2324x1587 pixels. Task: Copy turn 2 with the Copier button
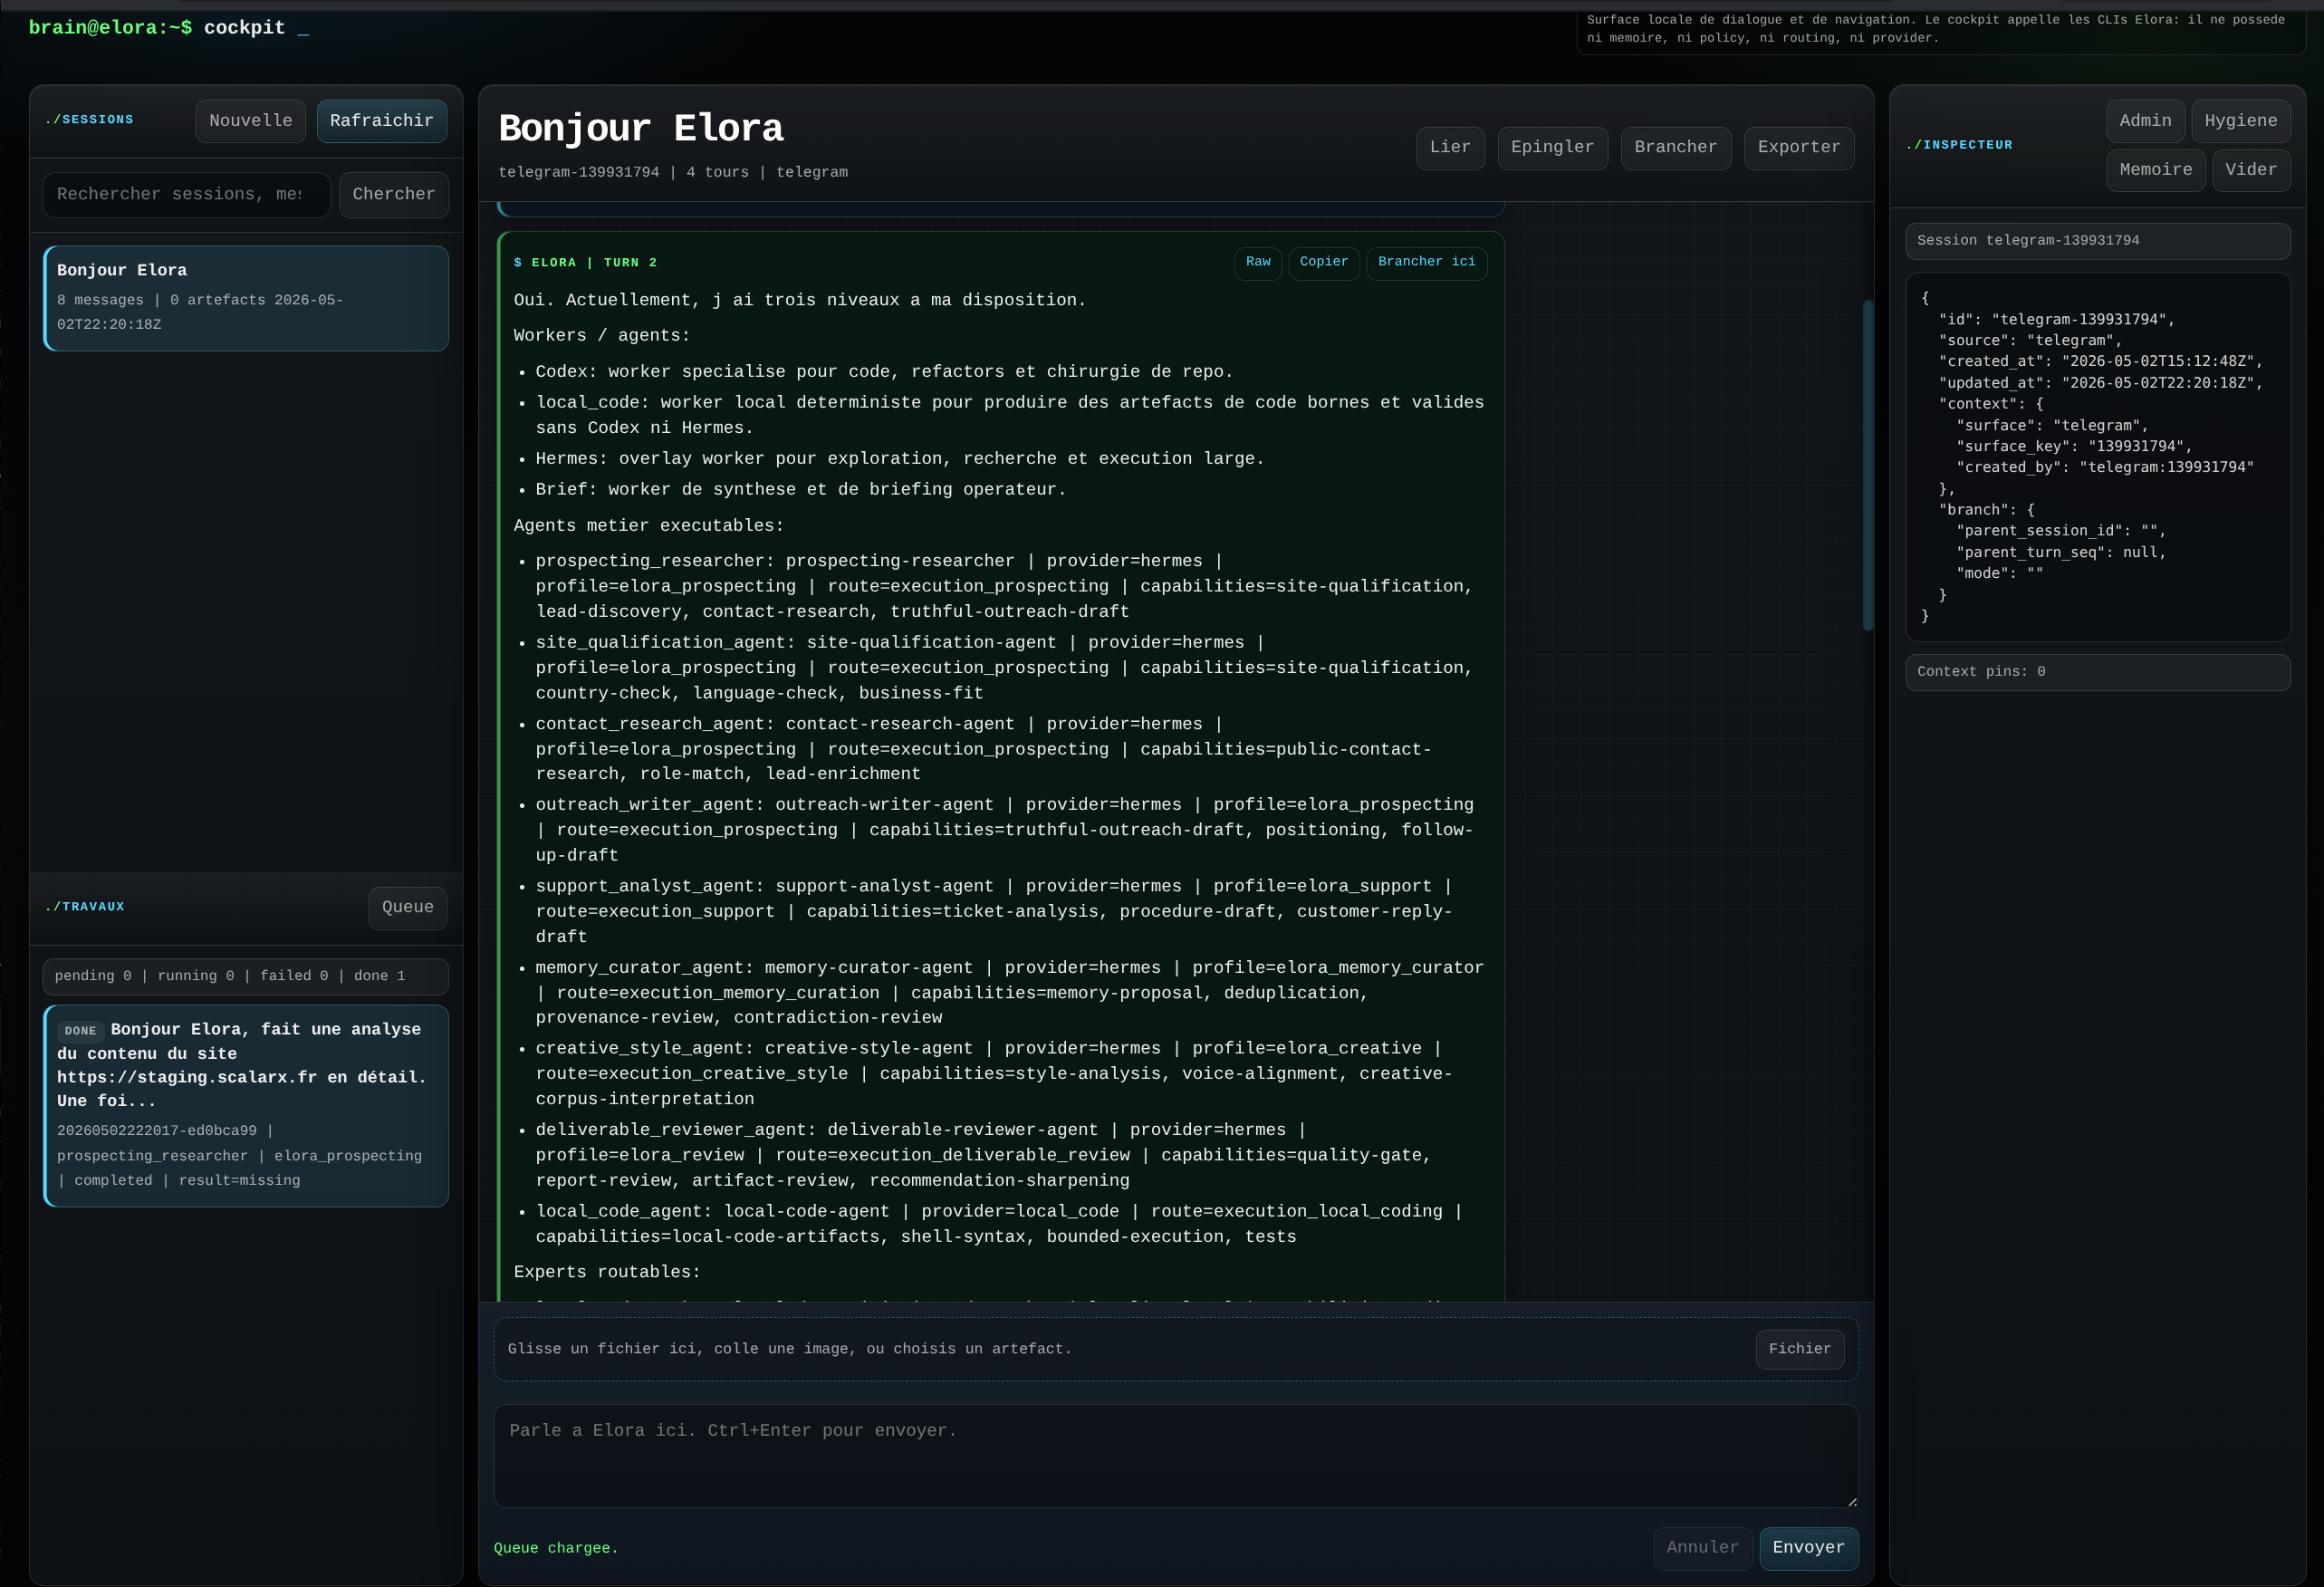(x=1324, y=263)
